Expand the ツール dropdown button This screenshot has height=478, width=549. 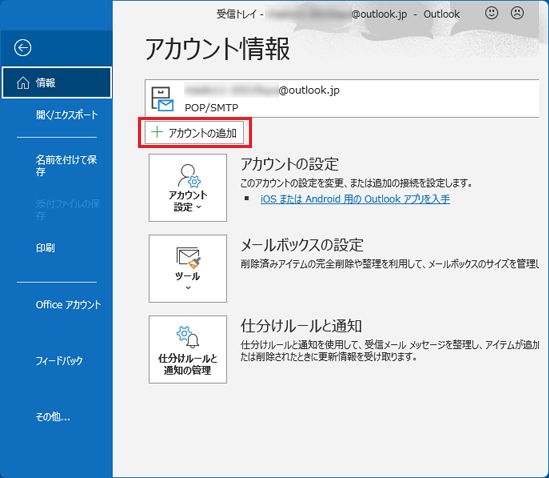click(x=188, y=269)
